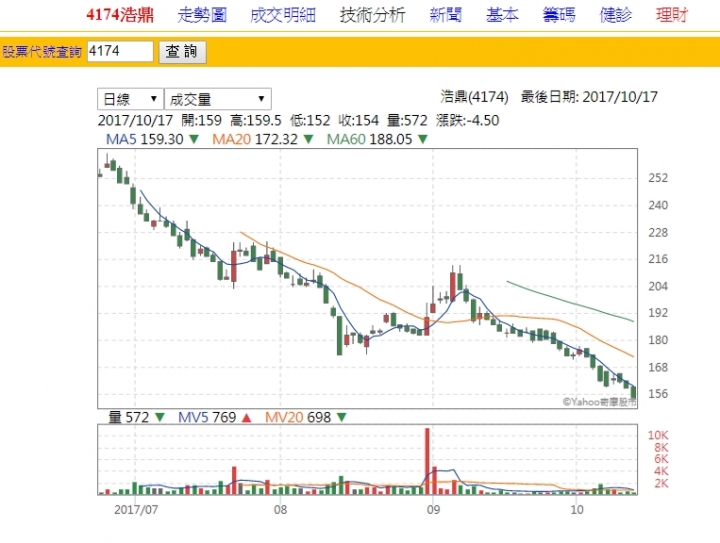Click the 高:159.5 high price text
Image resolution: width=720 pixels, height=543 pixels.
coord(256,120)
